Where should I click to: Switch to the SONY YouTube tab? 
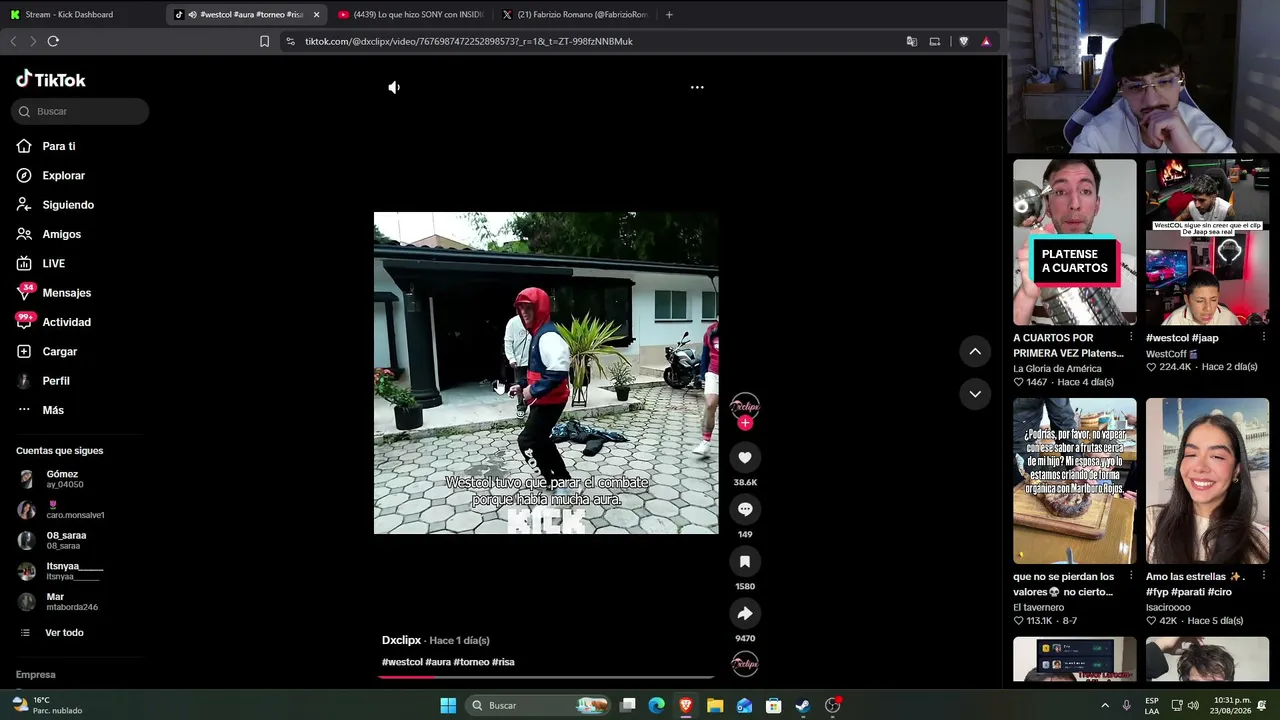[x=412, y=14]
